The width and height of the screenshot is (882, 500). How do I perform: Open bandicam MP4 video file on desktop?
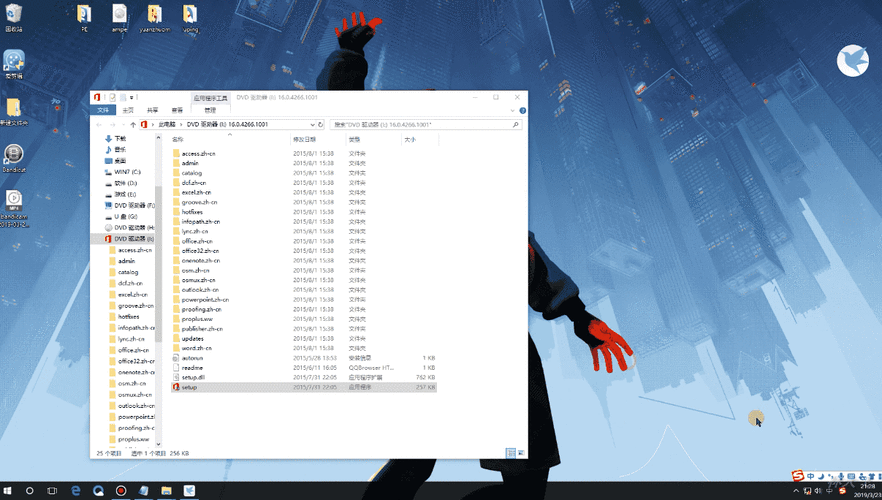14,208
